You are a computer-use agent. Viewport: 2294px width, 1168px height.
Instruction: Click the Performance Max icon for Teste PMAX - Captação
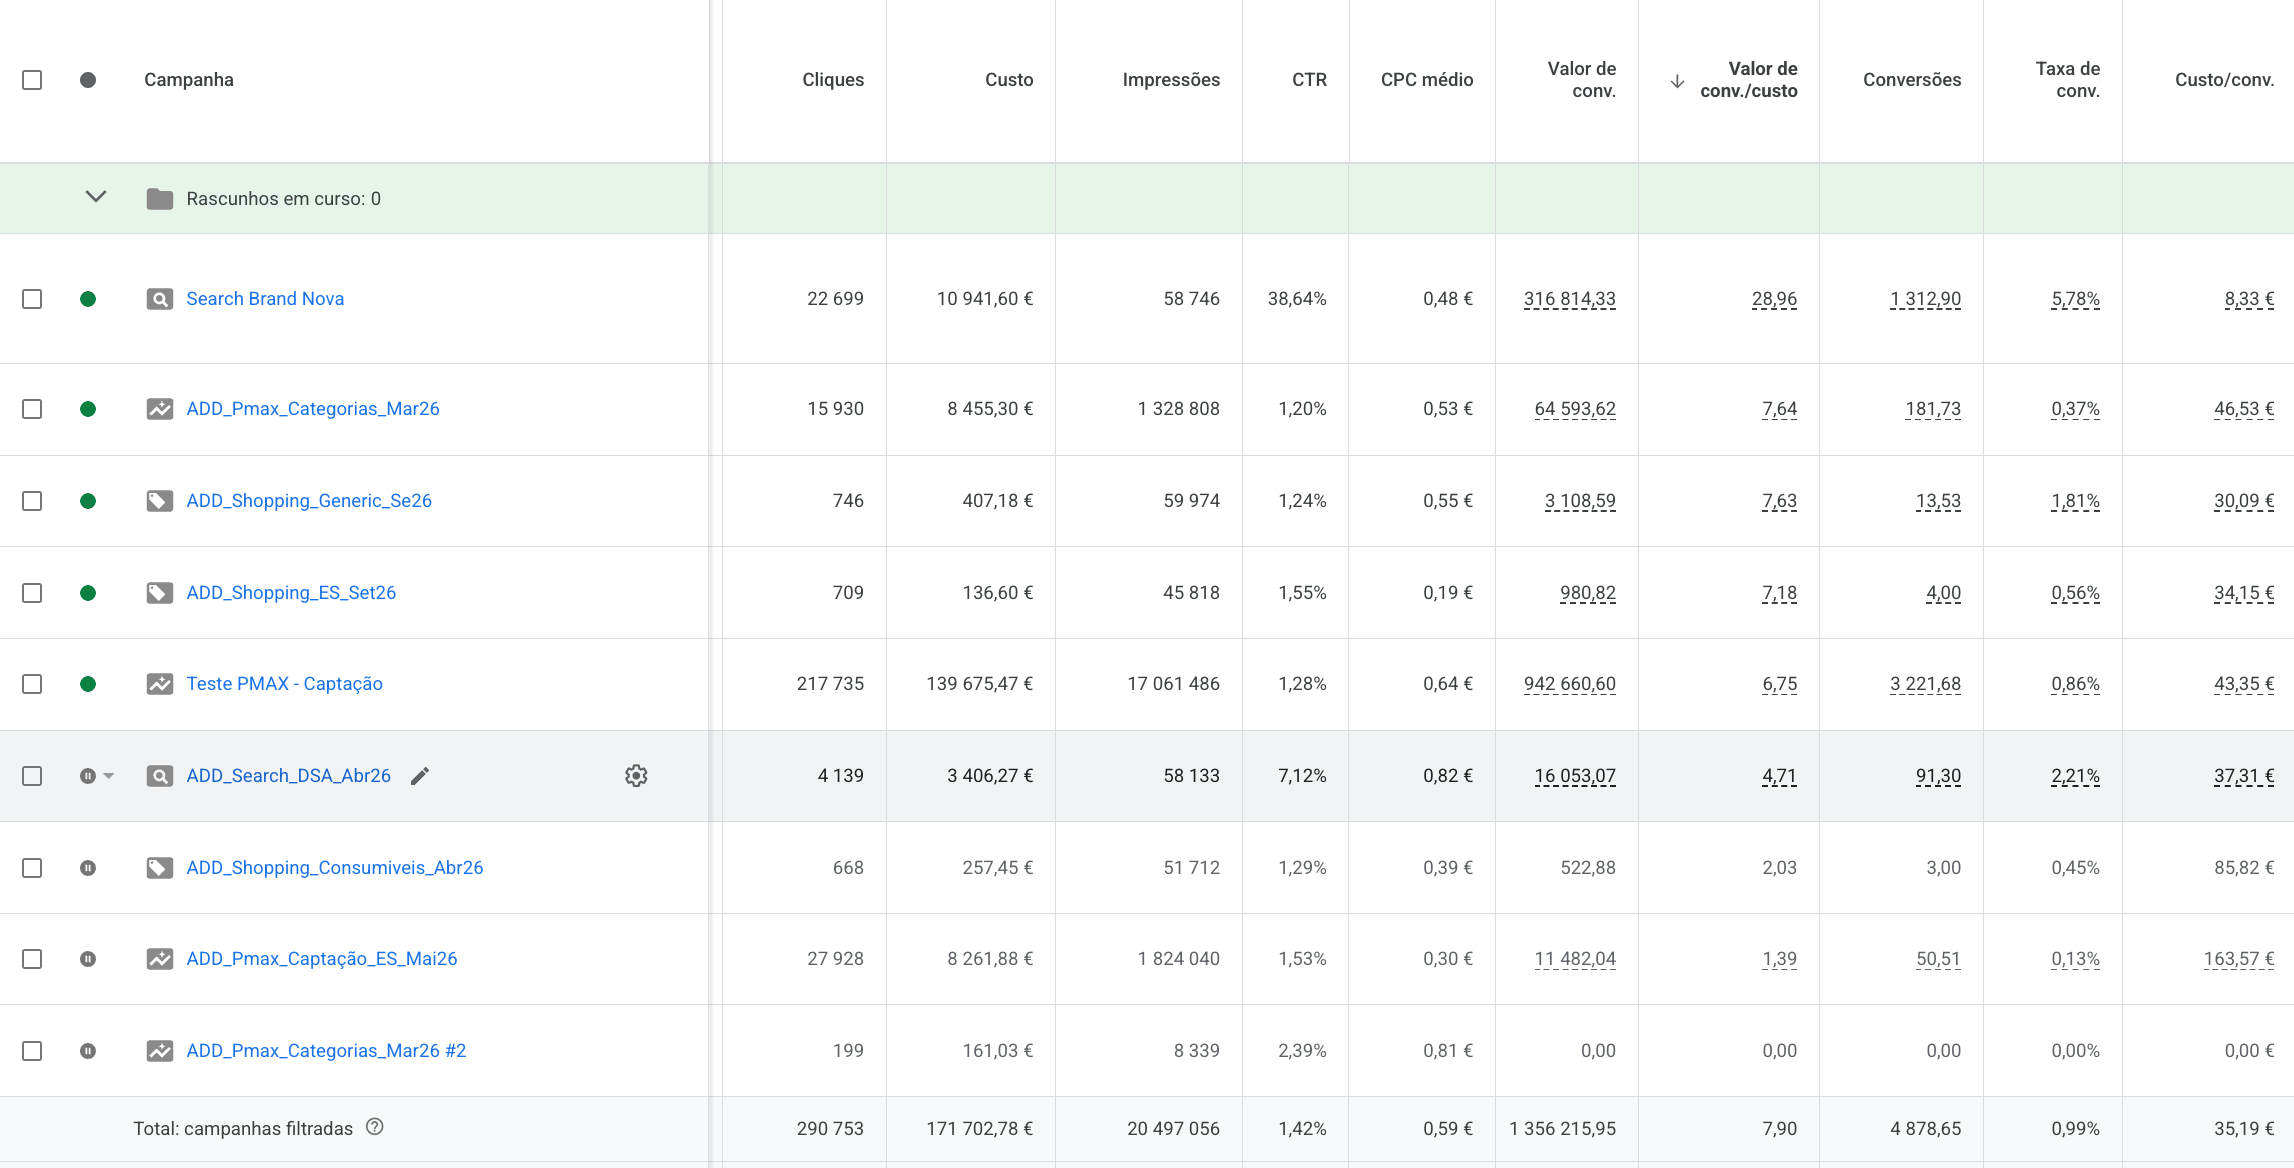point(160,684)
